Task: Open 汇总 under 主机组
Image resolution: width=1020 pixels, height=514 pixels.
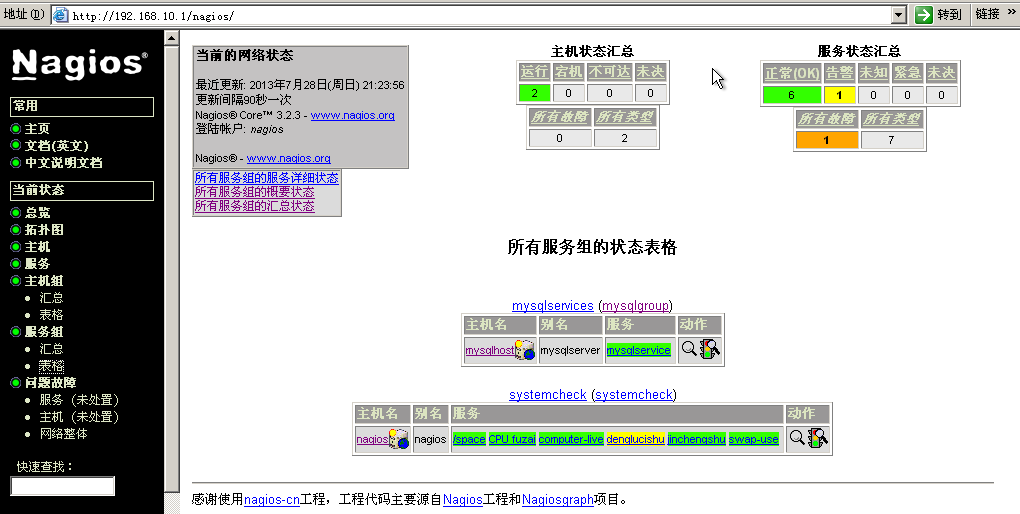Action: [51, 297]
